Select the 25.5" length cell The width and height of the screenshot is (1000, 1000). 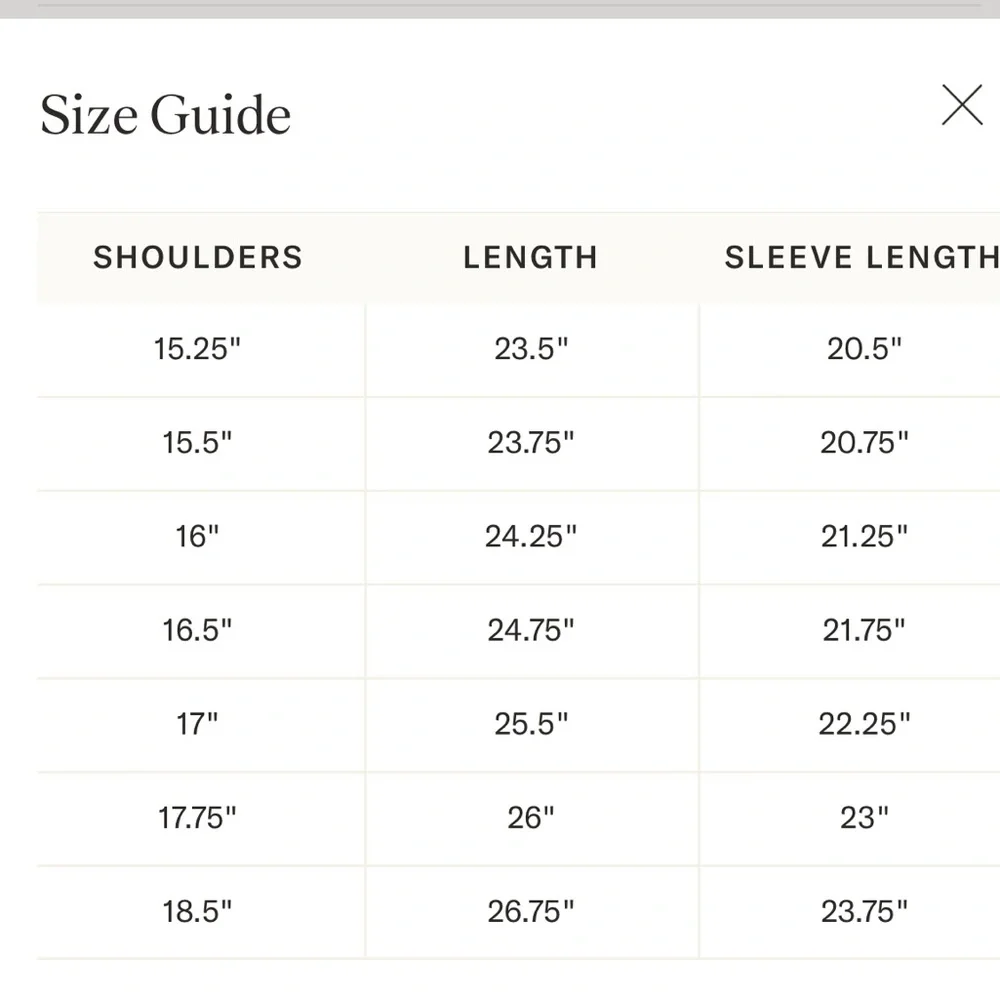pos(531,724)
